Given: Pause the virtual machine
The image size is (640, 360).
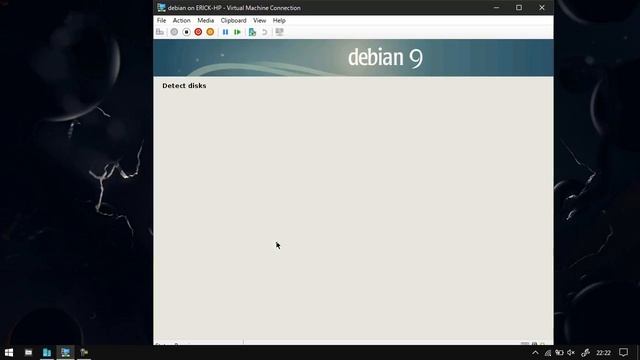Looking at the screenshot, I should point(225,32).
